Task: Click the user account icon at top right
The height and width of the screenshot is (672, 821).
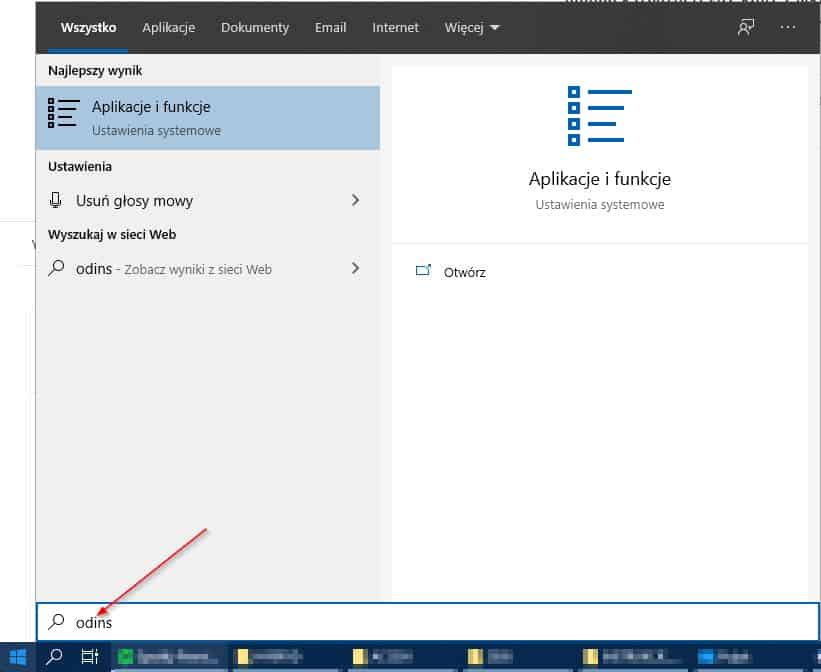Action: (x=745, y=28)
